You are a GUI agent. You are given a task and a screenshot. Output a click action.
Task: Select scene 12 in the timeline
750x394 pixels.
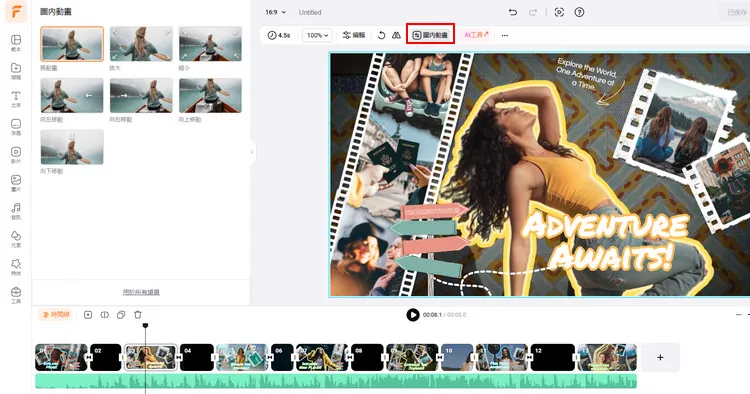pyautogui.click(x=552, y=357)
